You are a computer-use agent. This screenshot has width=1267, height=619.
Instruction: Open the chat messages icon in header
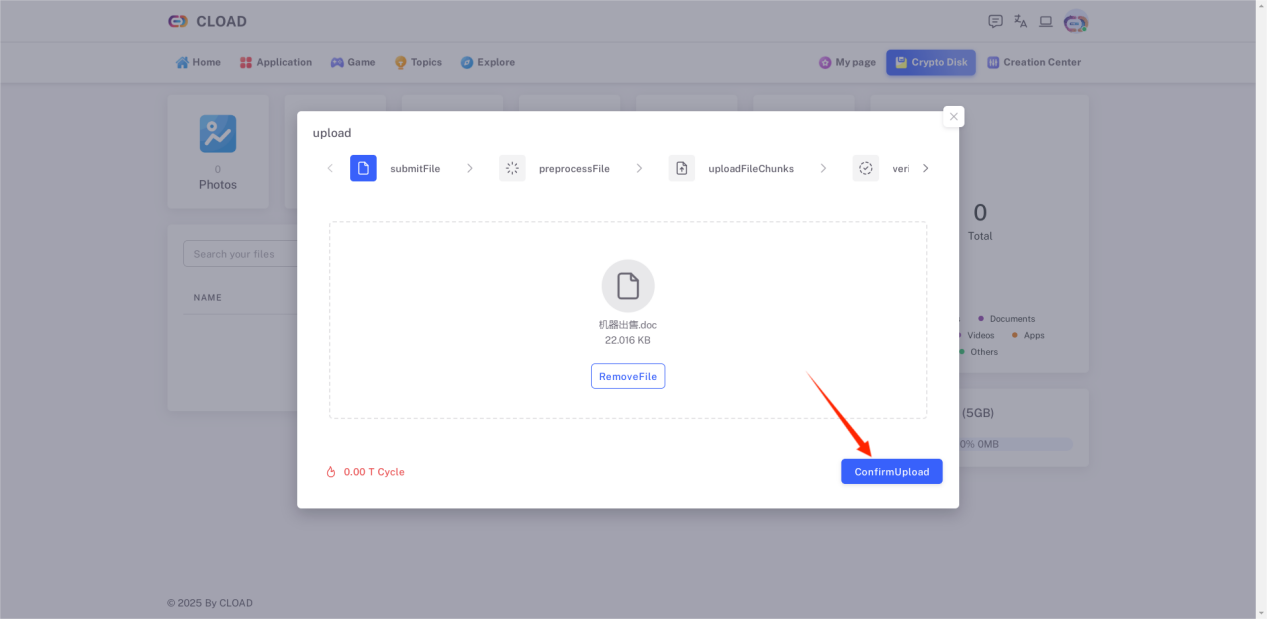[x=995, y=21]
